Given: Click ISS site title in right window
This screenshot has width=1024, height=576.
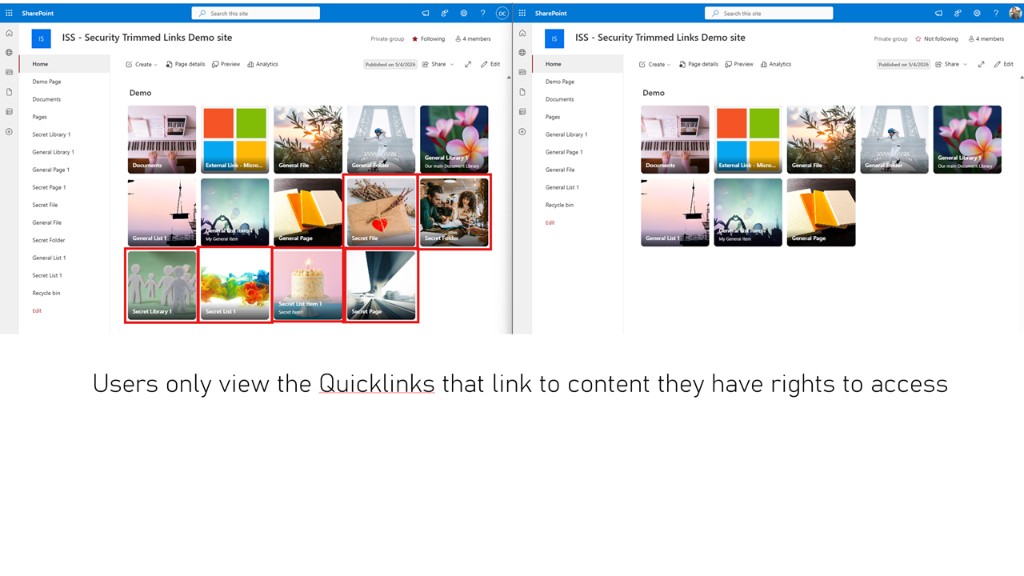Looking at the screenshot, I should pos(660,38).
